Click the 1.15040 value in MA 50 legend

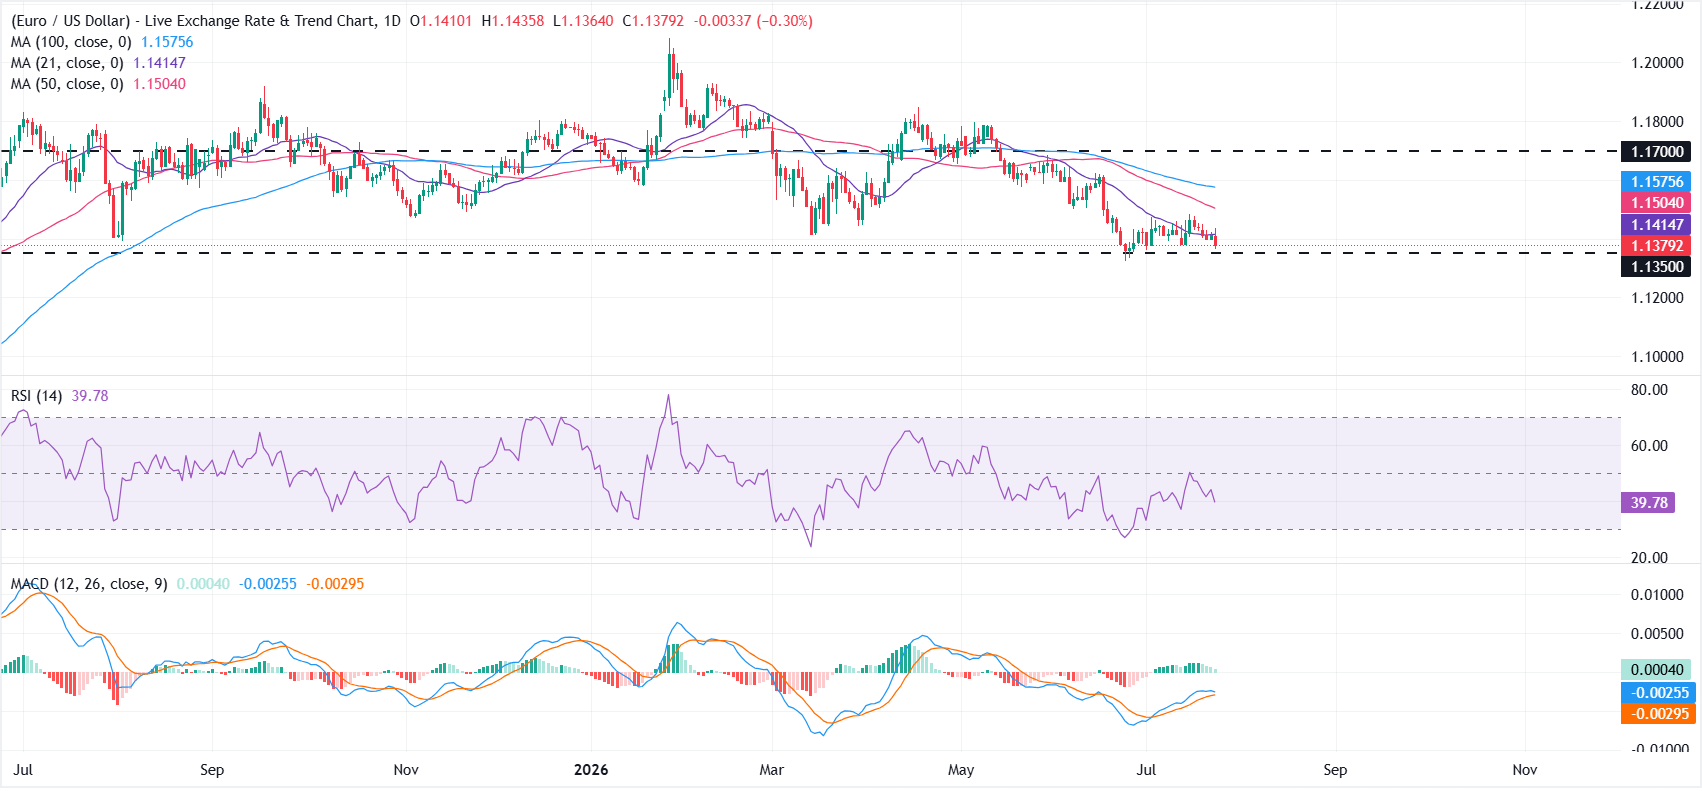[159, 84]
